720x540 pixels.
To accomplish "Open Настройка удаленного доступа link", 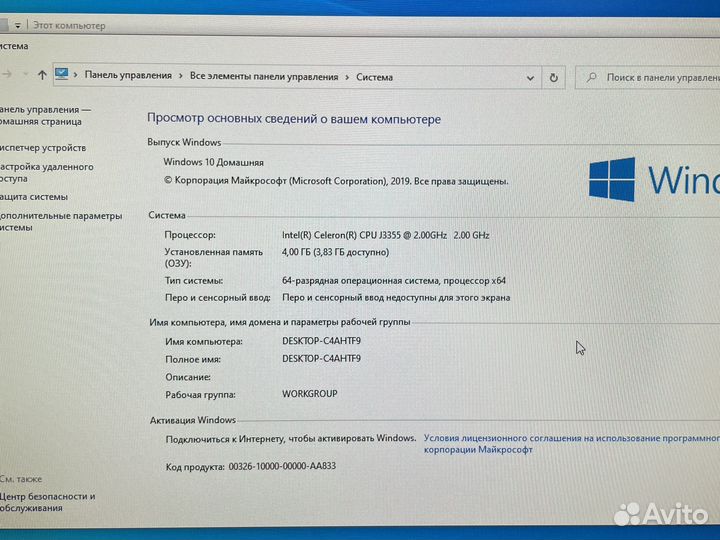I will [x=46, y=173].
